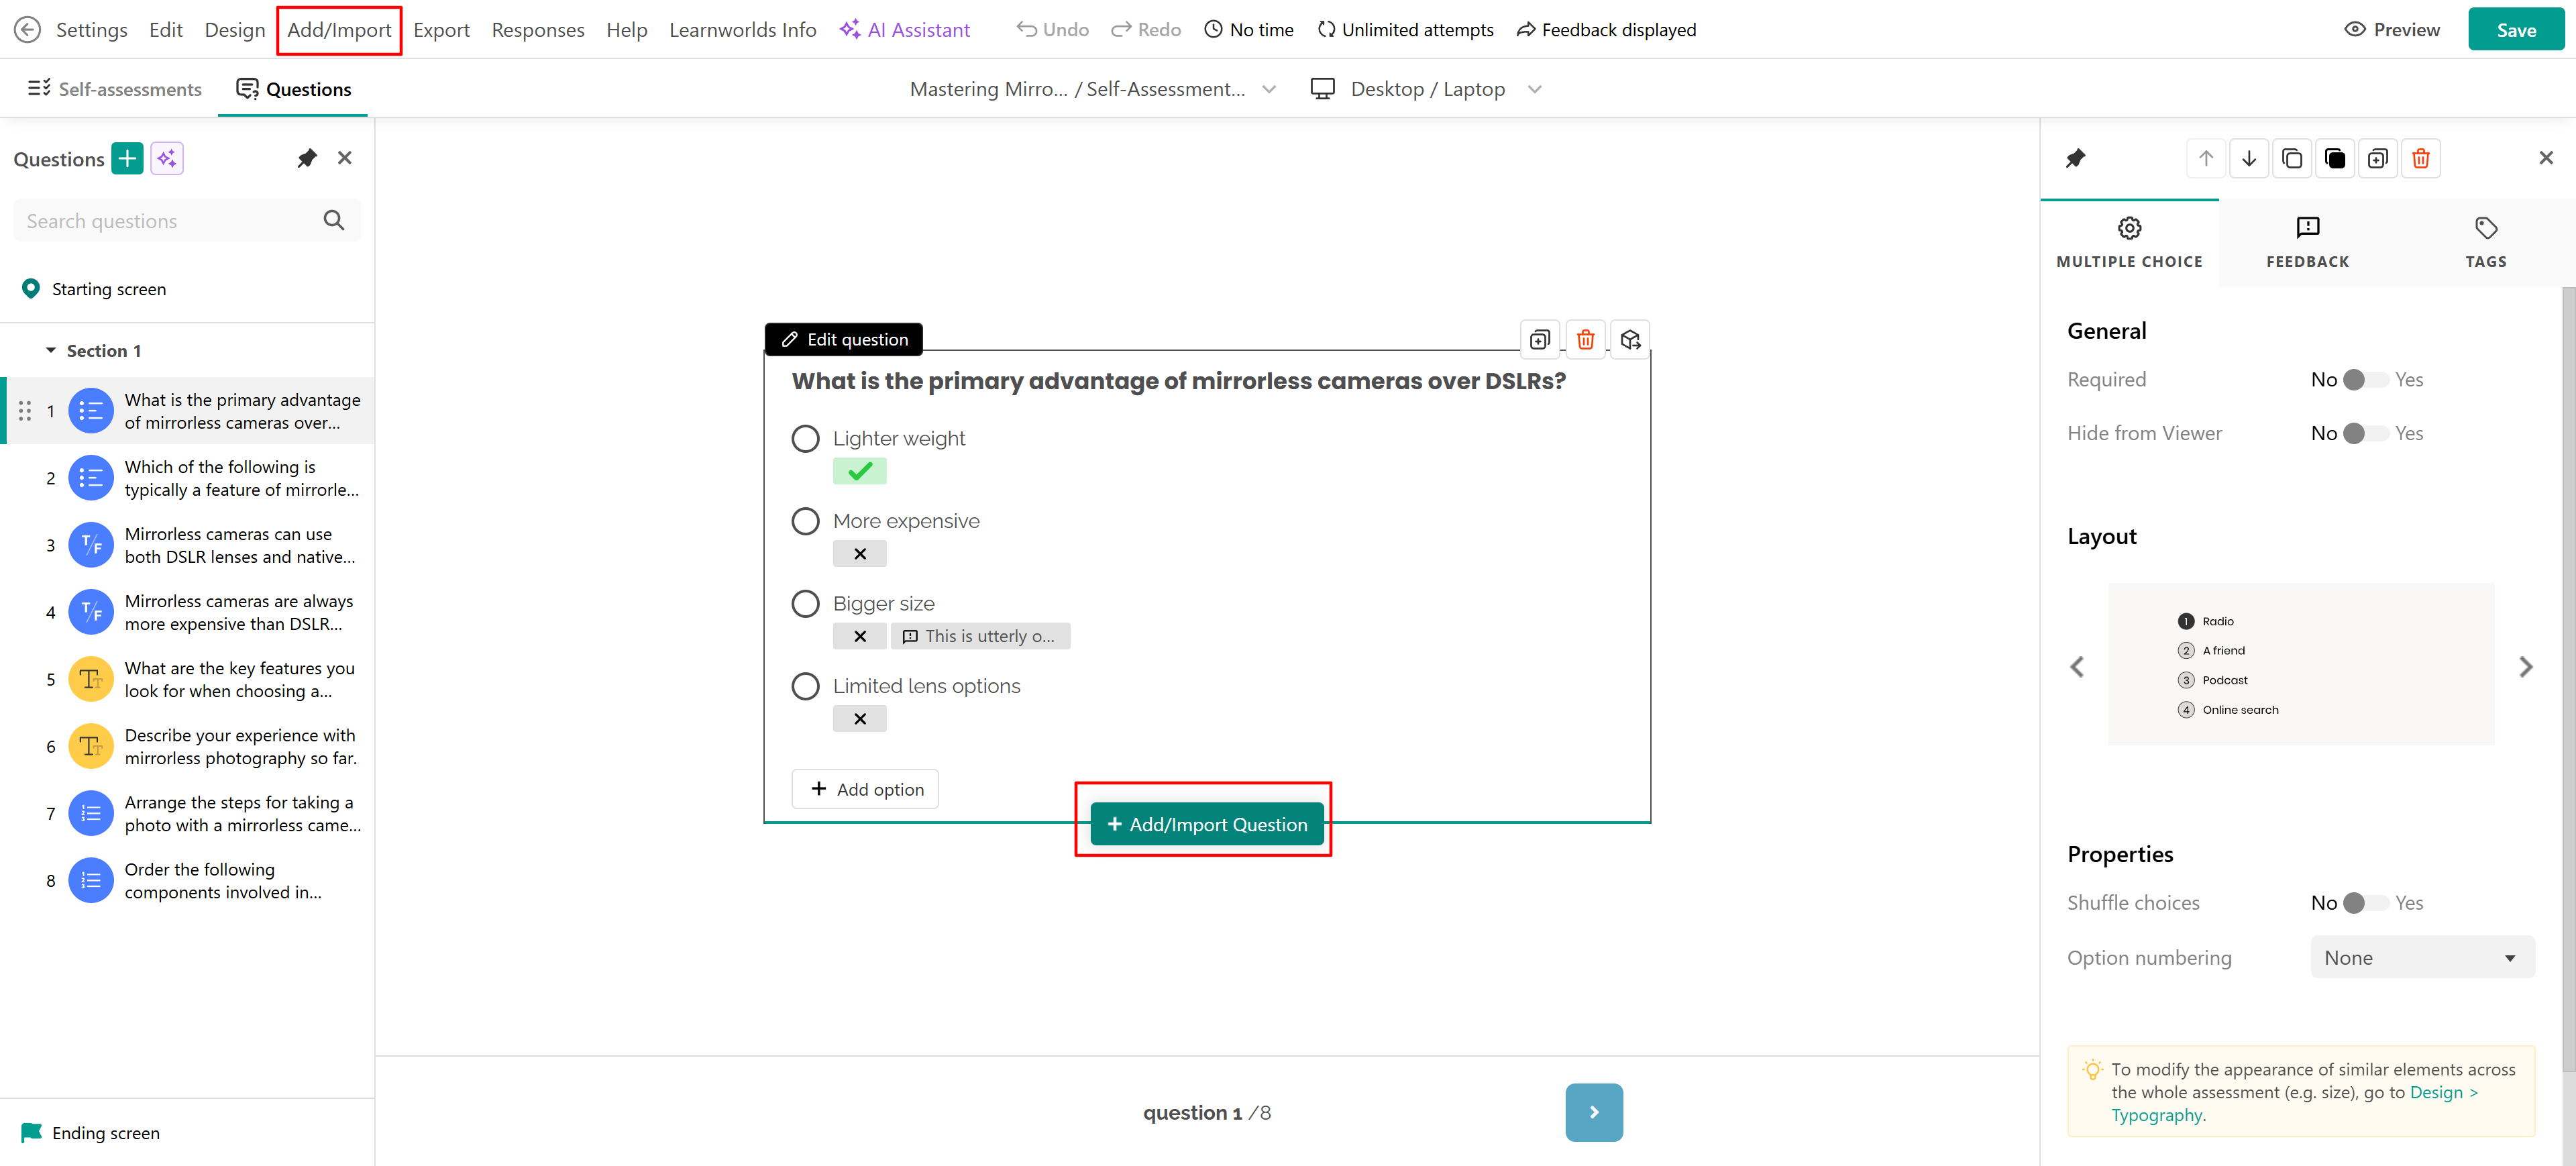The width and height of the screenshot is (2576, 1166).
Task: Click the green add question plus icon
Action: click(x=127, y=158)
